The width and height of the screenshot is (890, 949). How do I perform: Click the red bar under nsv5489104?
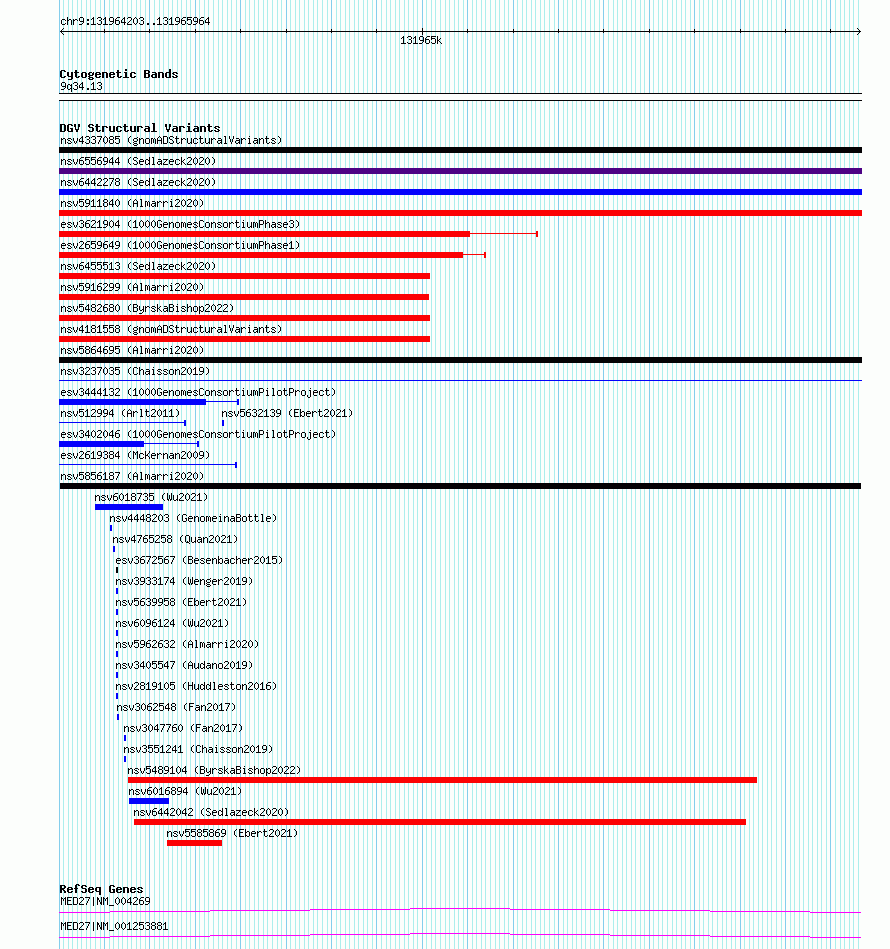tap(442, 780)
